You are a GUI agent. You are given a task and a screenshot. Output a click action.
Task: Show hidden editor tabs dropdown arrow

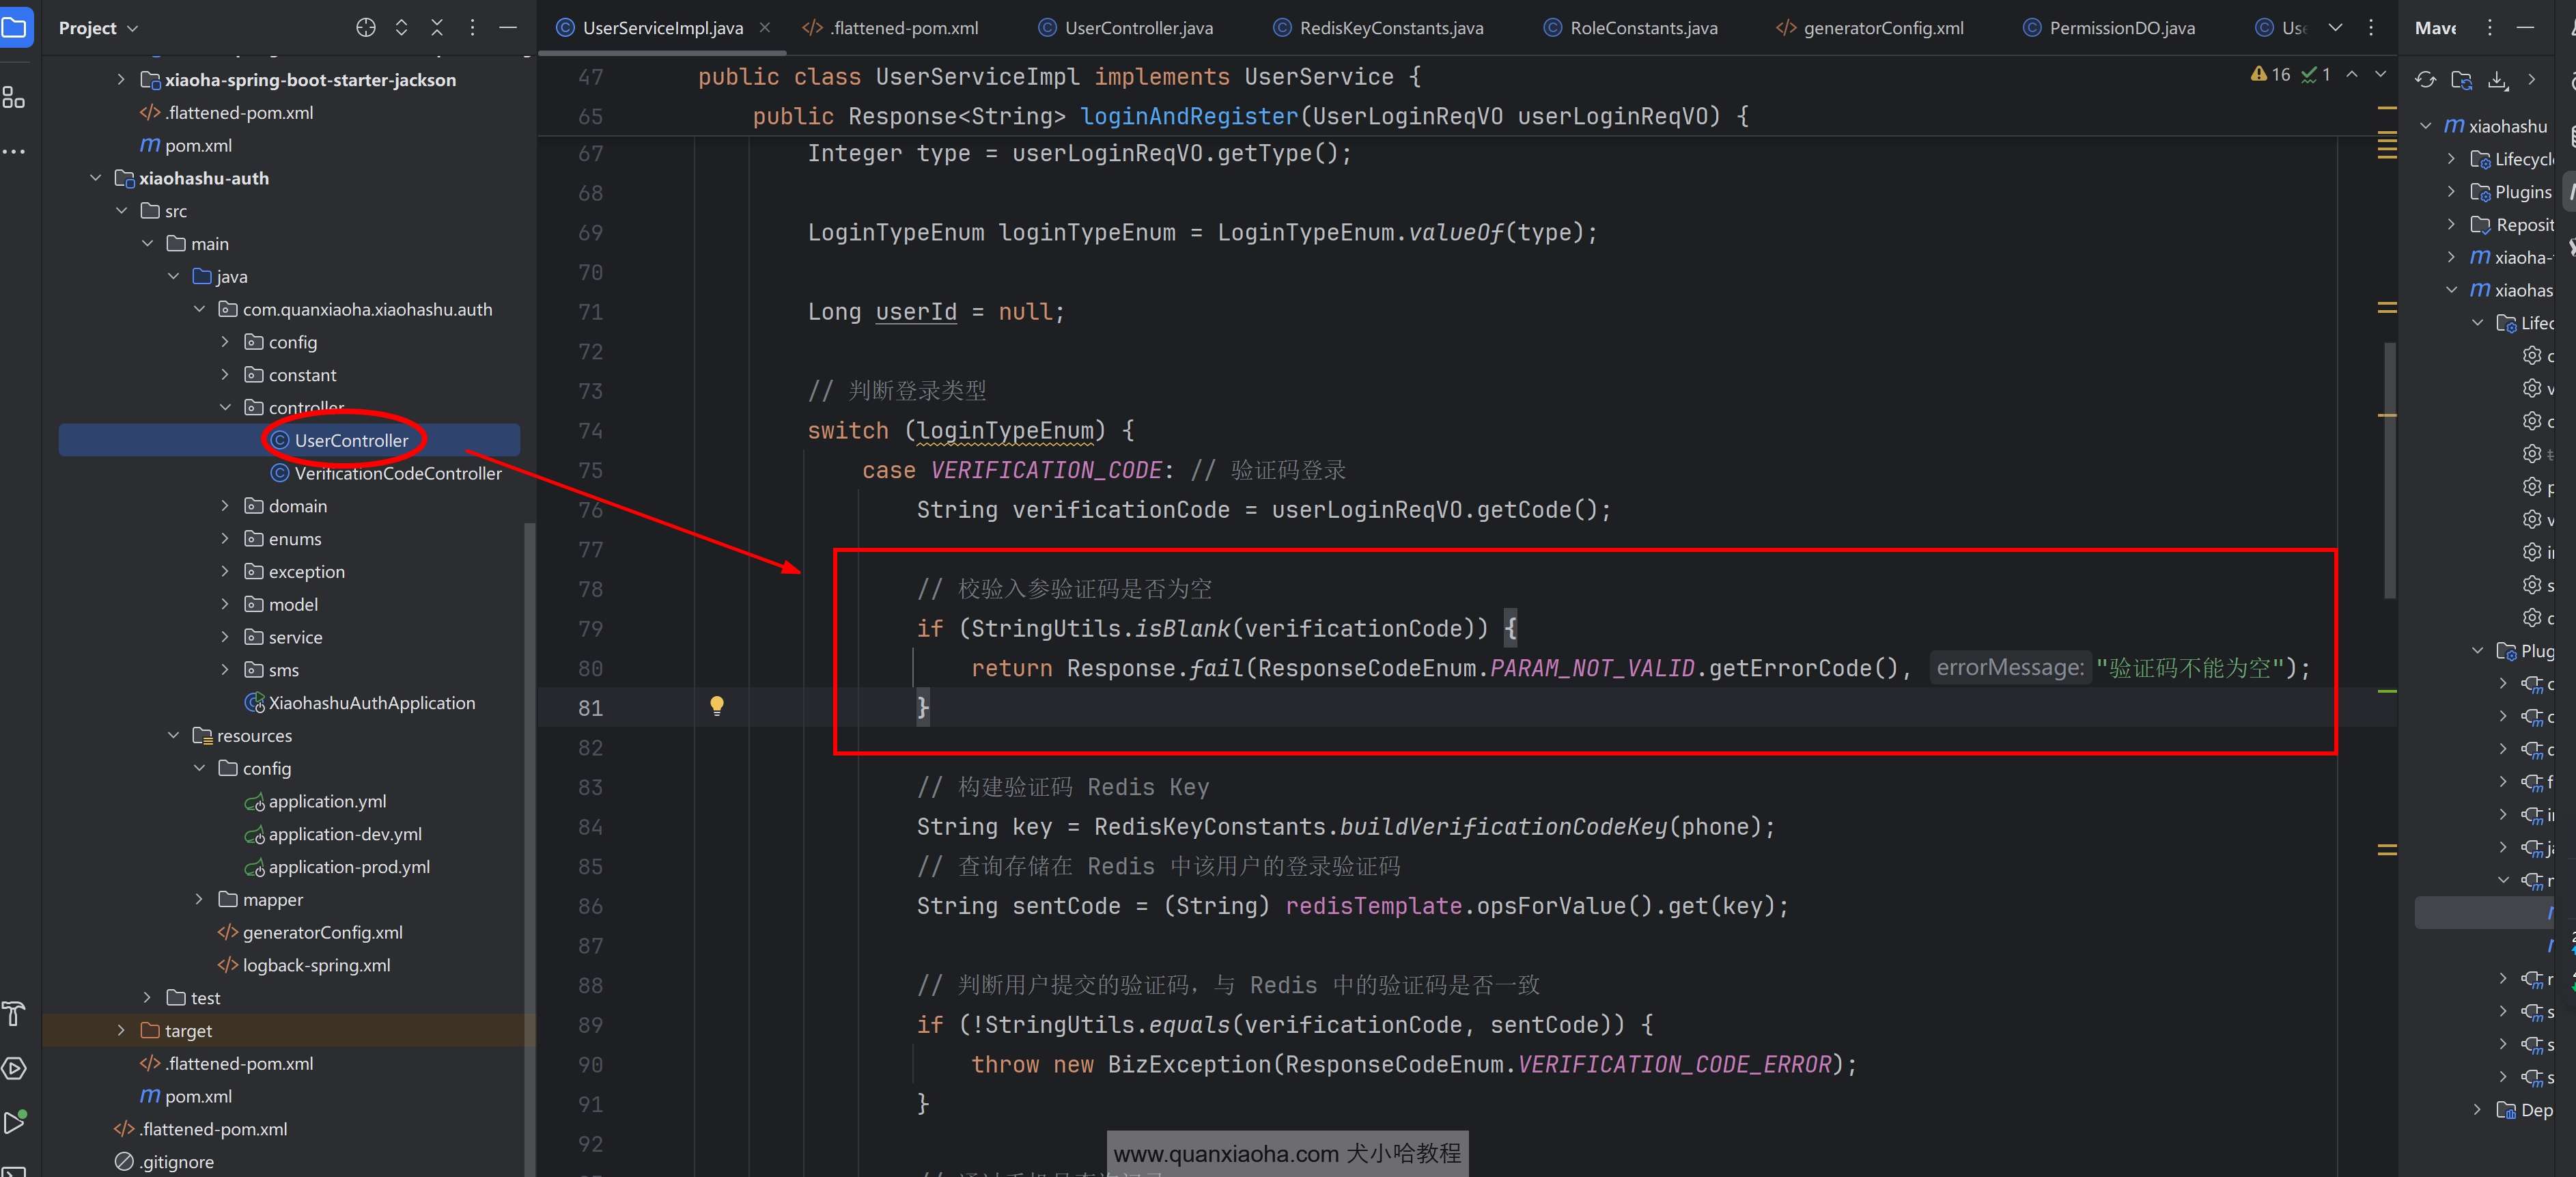tap(2335, 28)
